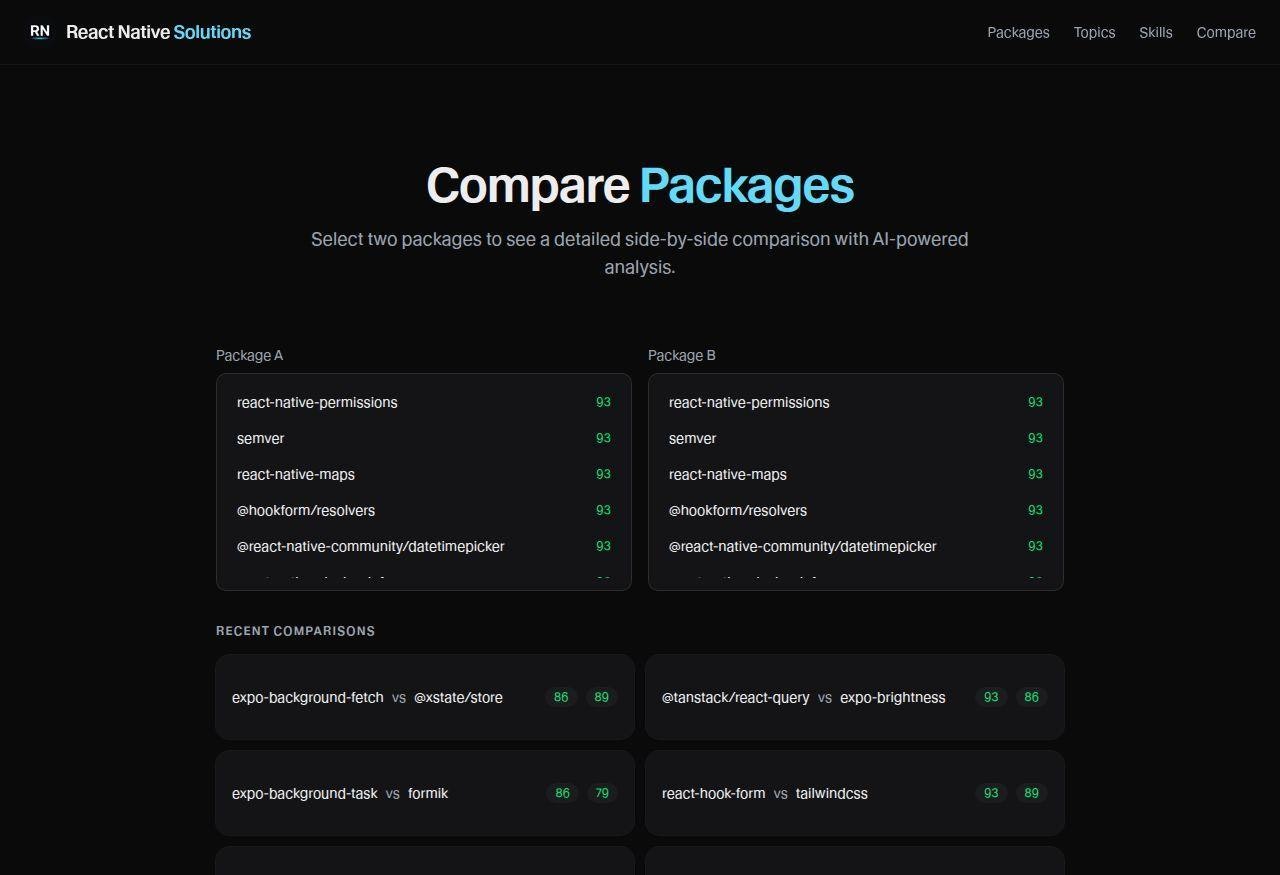Go to the Skills section
1280x875 pixels.
pyautogui.click(x=1156, y=32)
